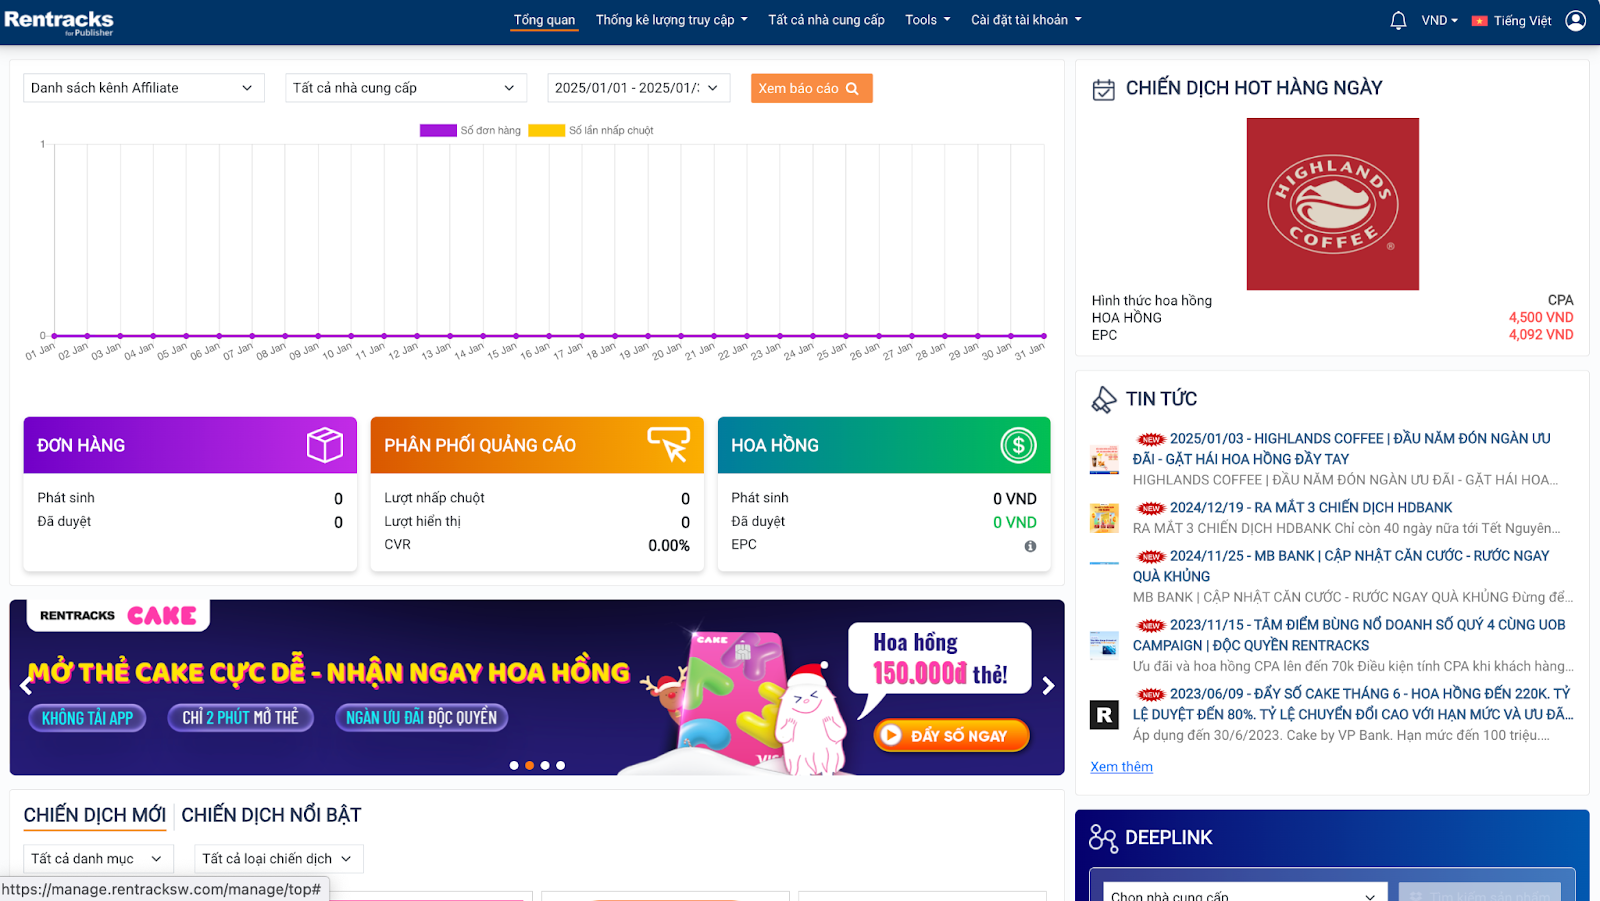Image resolution: width=1600 pixels, height=901 pixels.
Task: Select the fourth banner carousel dot
Action: click(560, 765)
